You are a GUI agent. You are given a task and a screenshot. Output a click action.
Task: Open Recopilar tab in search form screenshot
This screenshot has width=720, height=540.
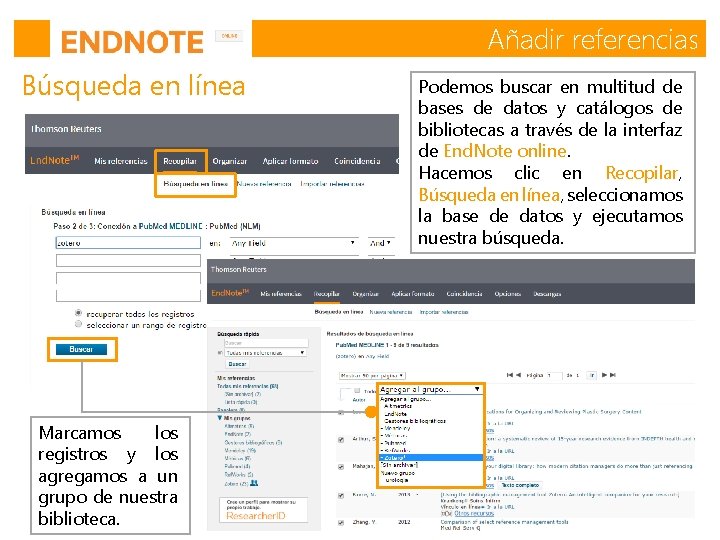pos(180,161)
